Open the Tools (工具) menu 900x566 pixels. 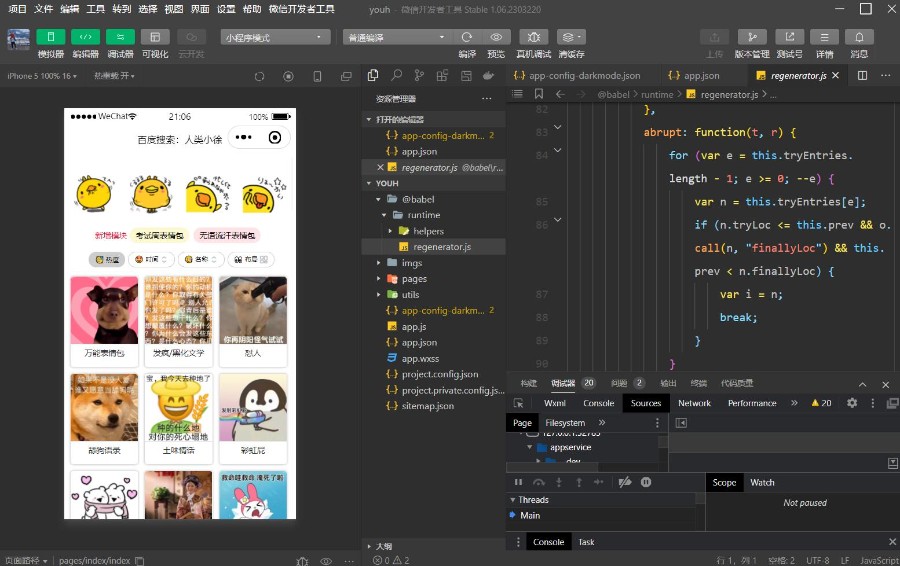point(95,9)
